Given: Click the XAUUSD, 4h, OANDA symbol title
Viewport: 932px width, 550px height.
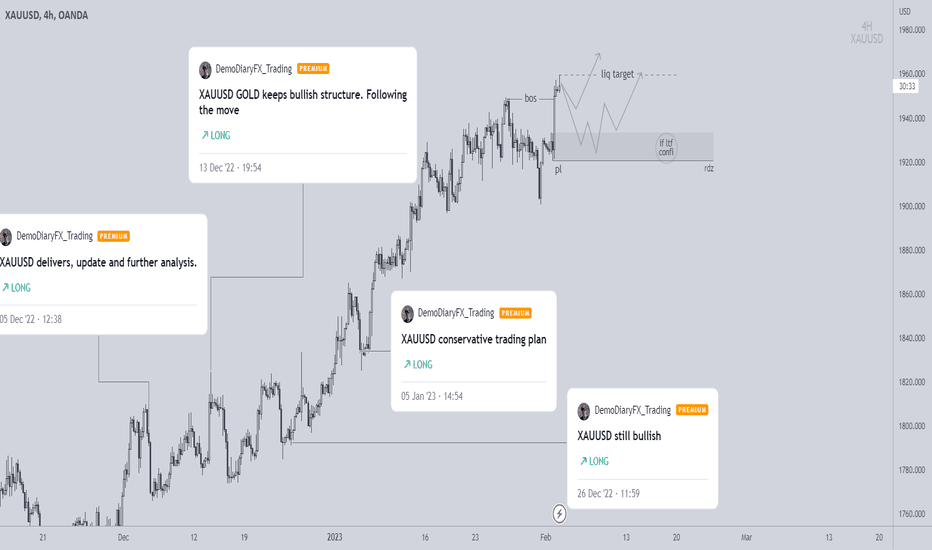Looking at the screenshot, I should pos(46,15).
